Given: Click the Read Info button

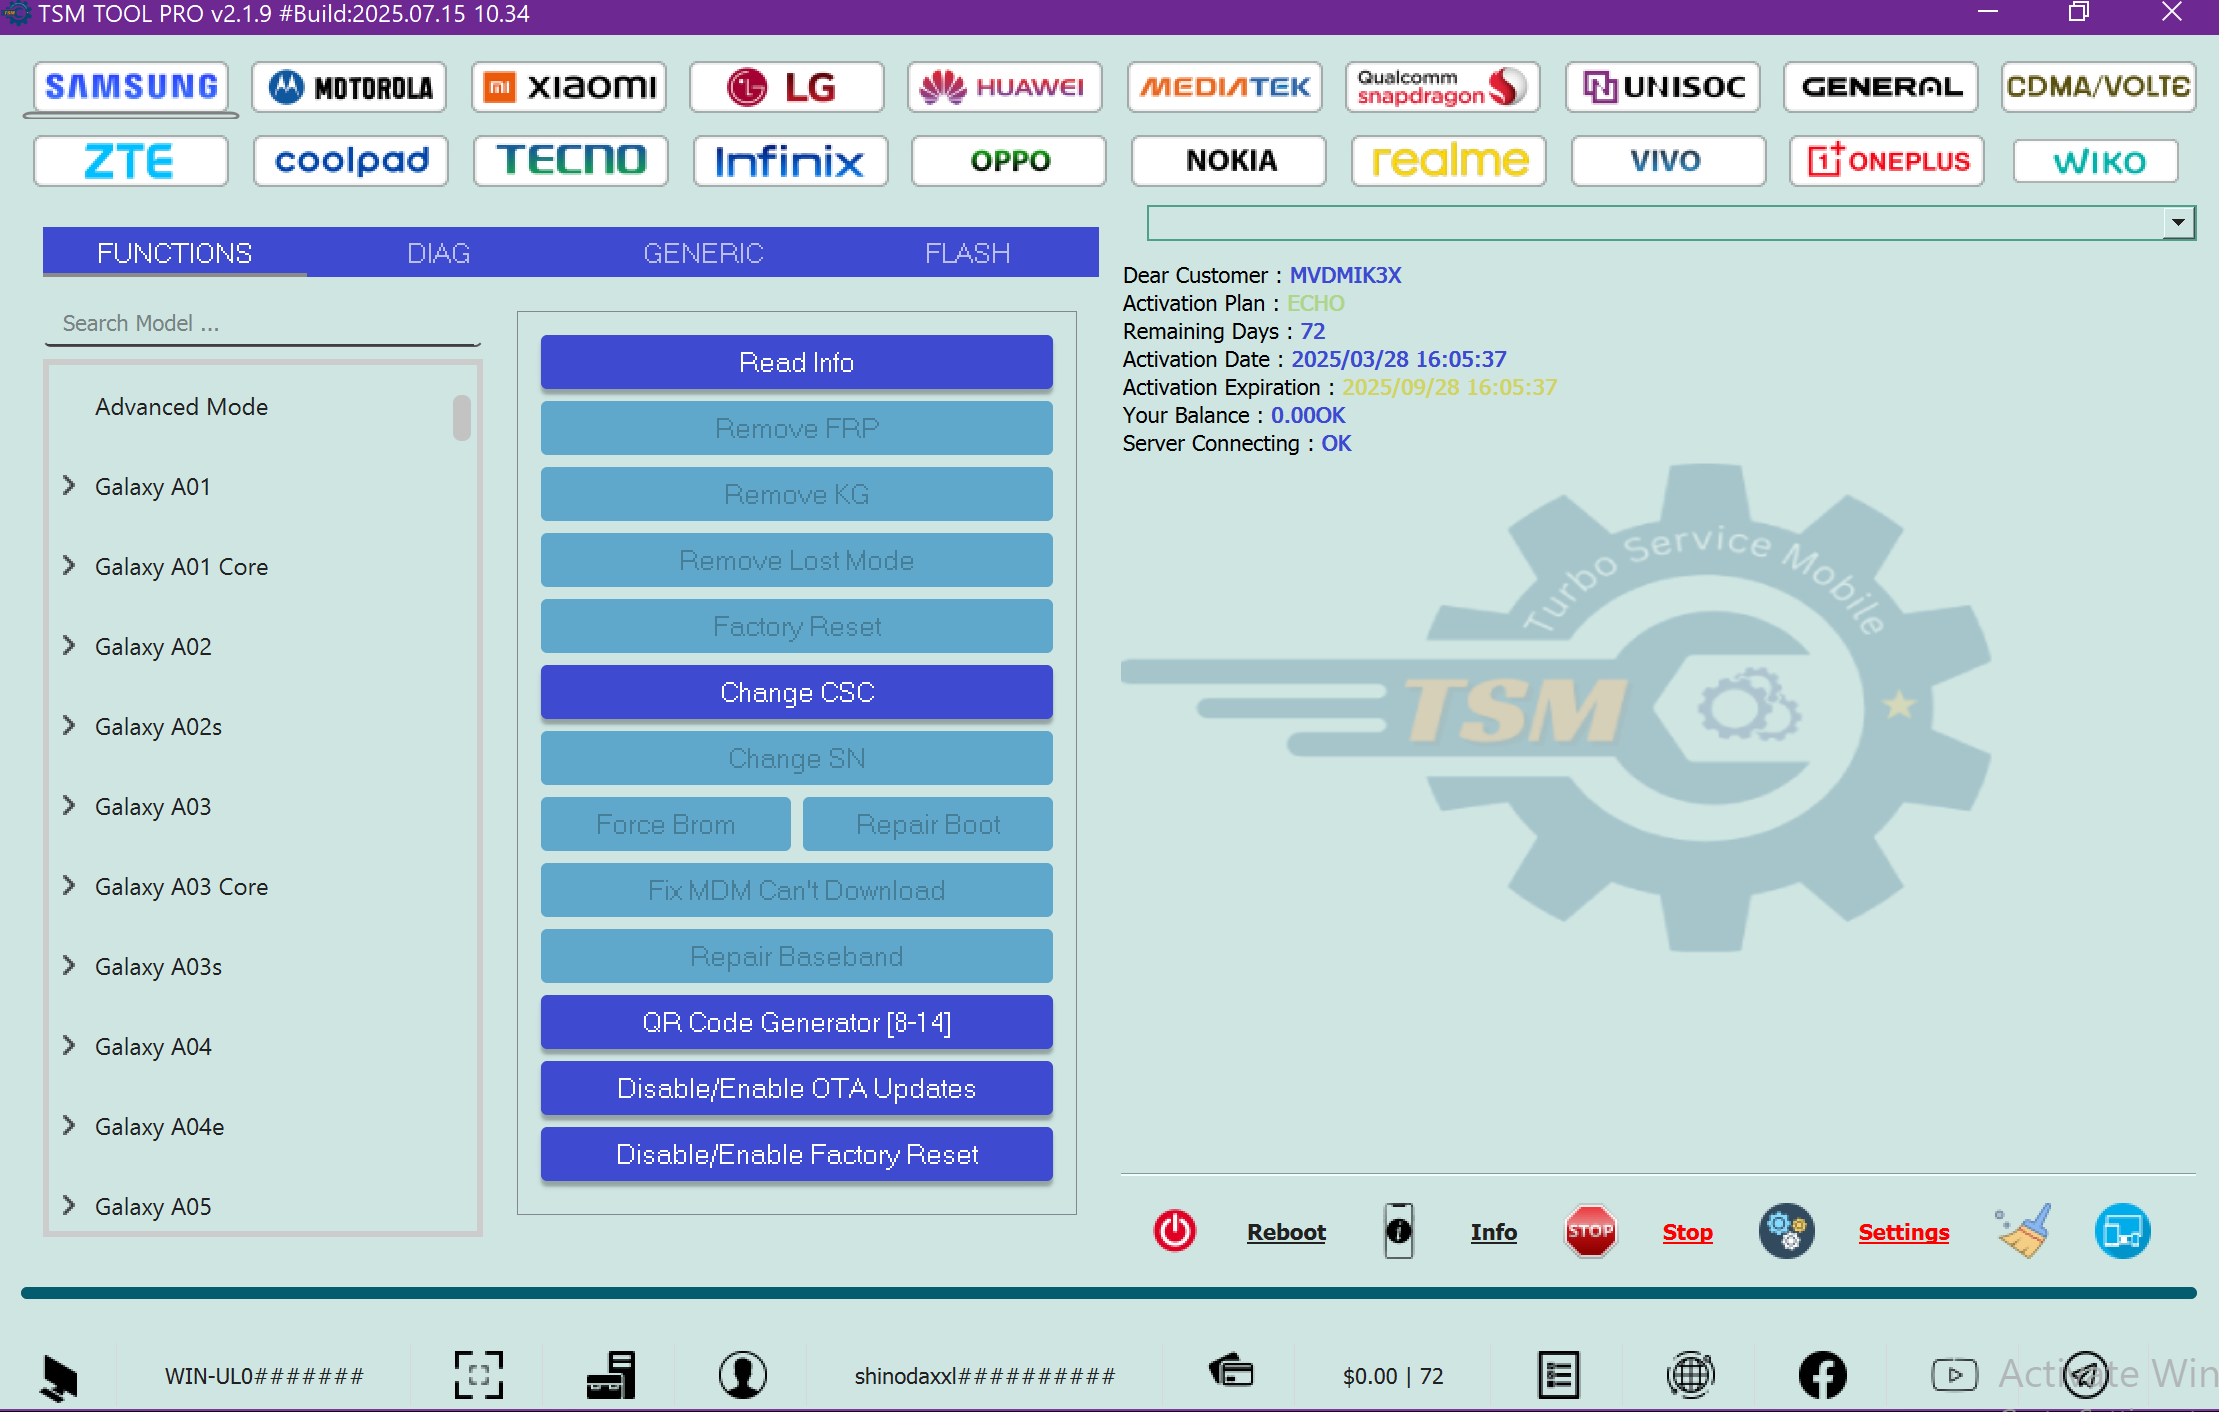Looking at the screenshot, I should pos(797,362).
